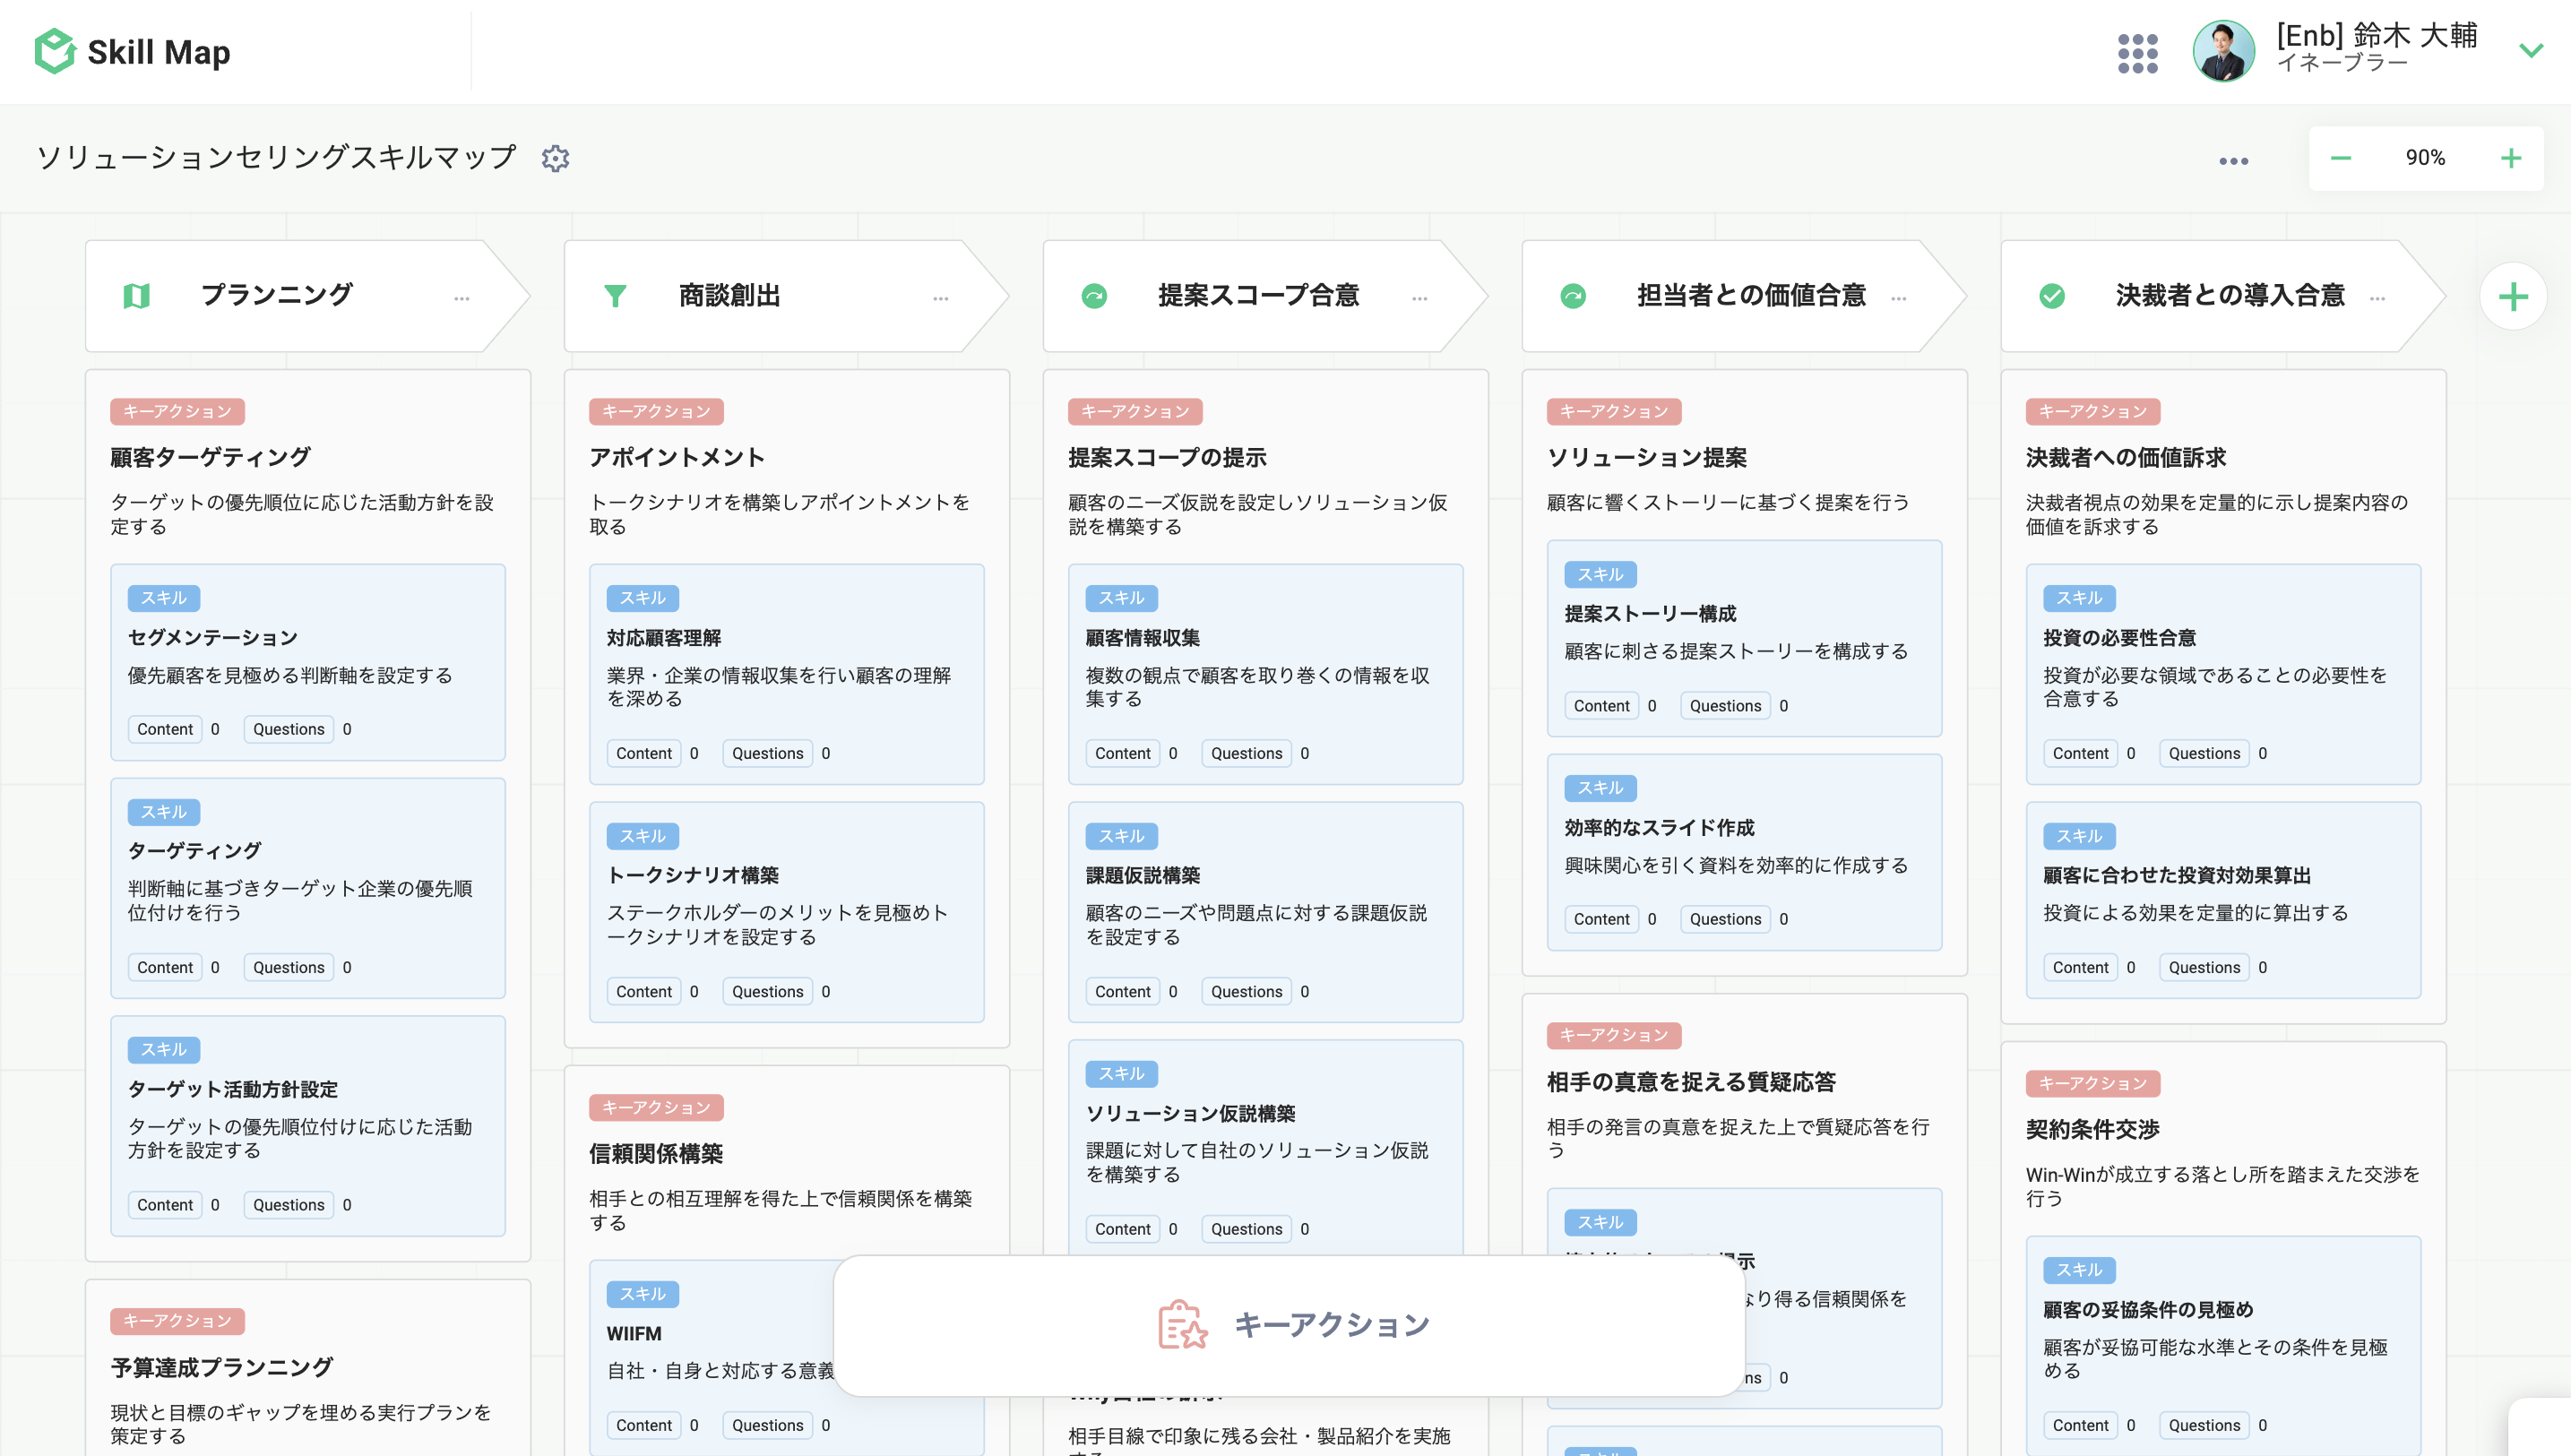2571x1456 pixels.
Task: Click the Skill Map logo icon
Action: coord(55,51)
